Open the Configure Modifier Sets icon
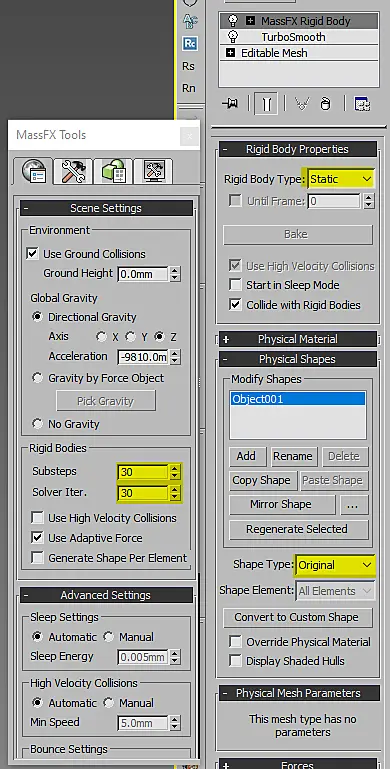Viewport: 390px width, 769px height. point(363,104)
